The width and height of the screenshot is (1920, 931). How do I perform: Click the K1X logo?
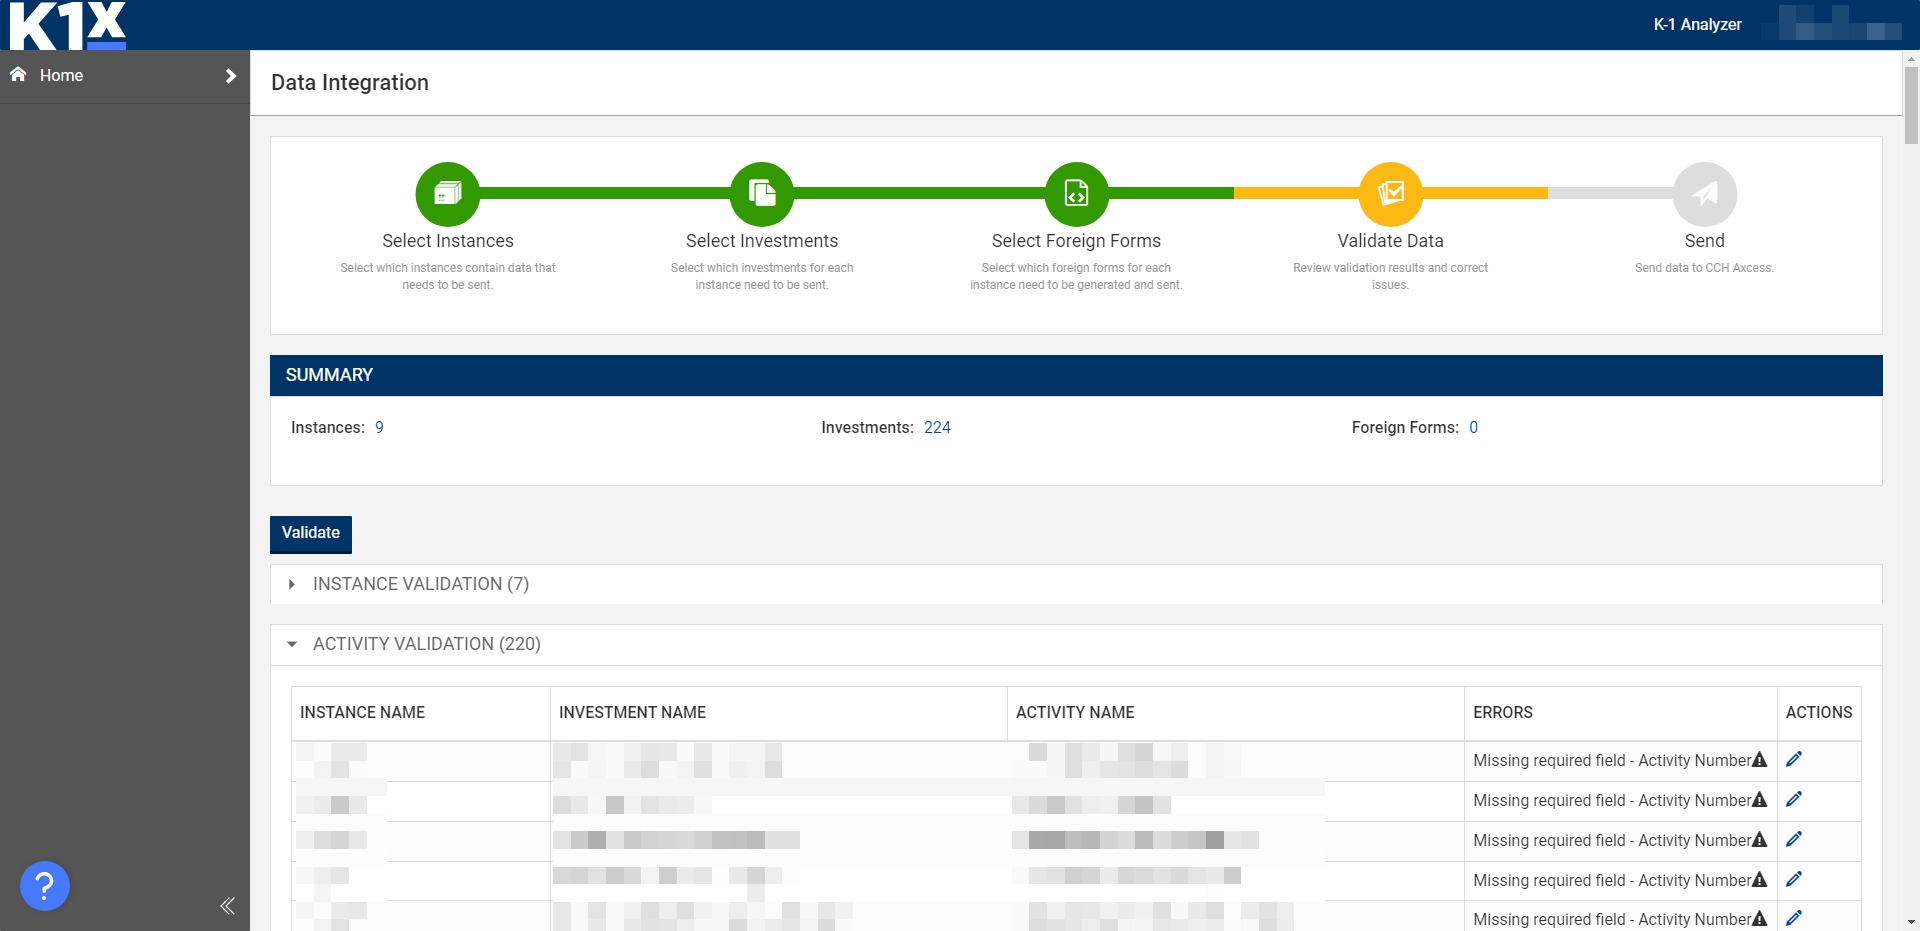(68, 25)
